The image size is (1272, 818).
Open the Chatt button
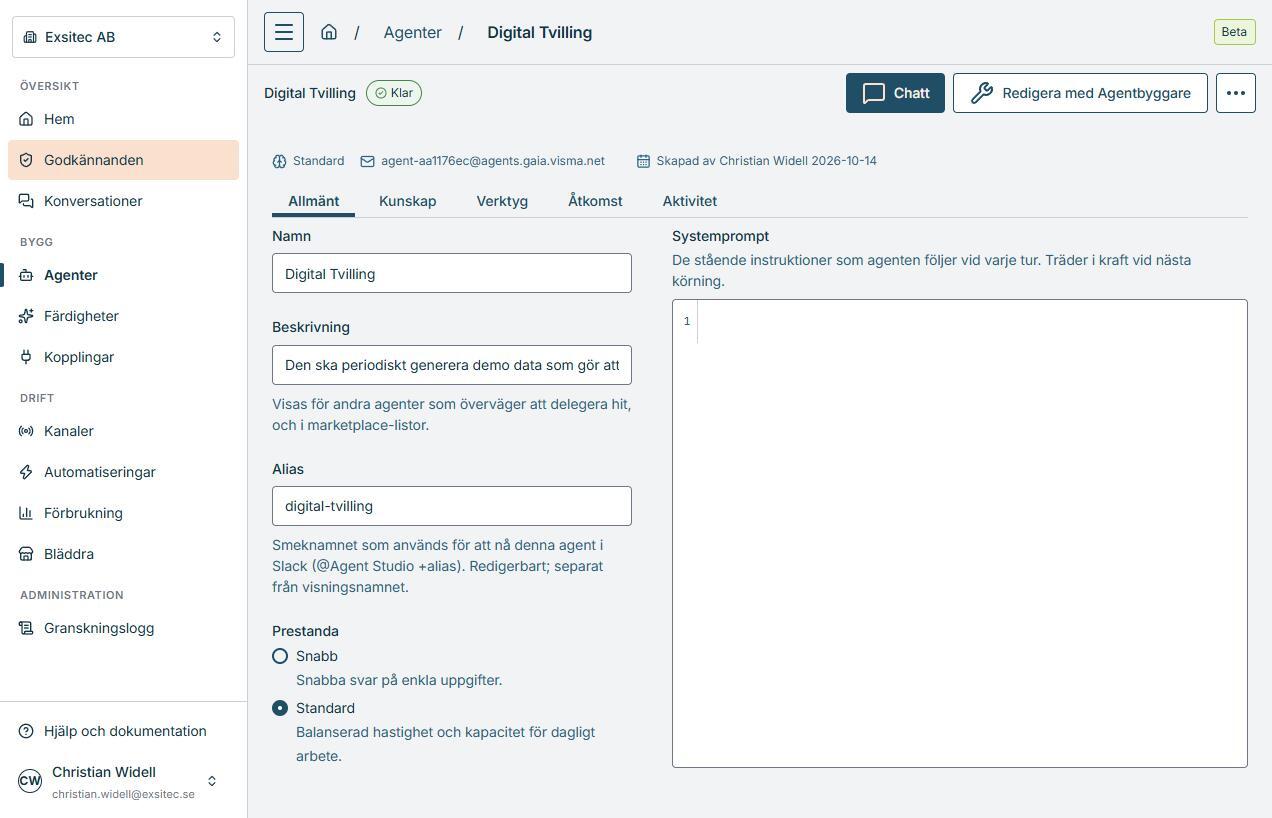[x=895, y=93]
